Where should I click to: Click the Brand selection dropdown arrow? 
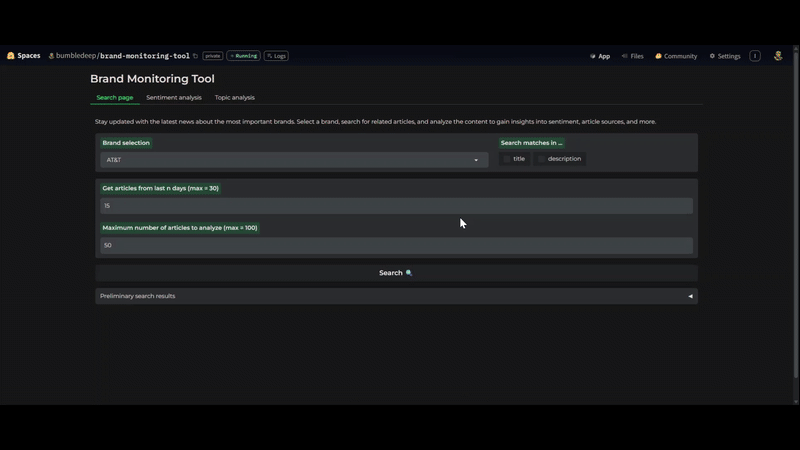pyautogui.click(x=476, y=160)
